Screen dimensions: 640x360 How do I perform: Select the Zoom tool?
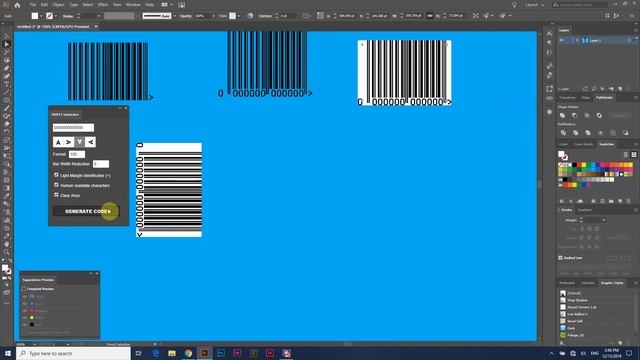coord(7,252)
